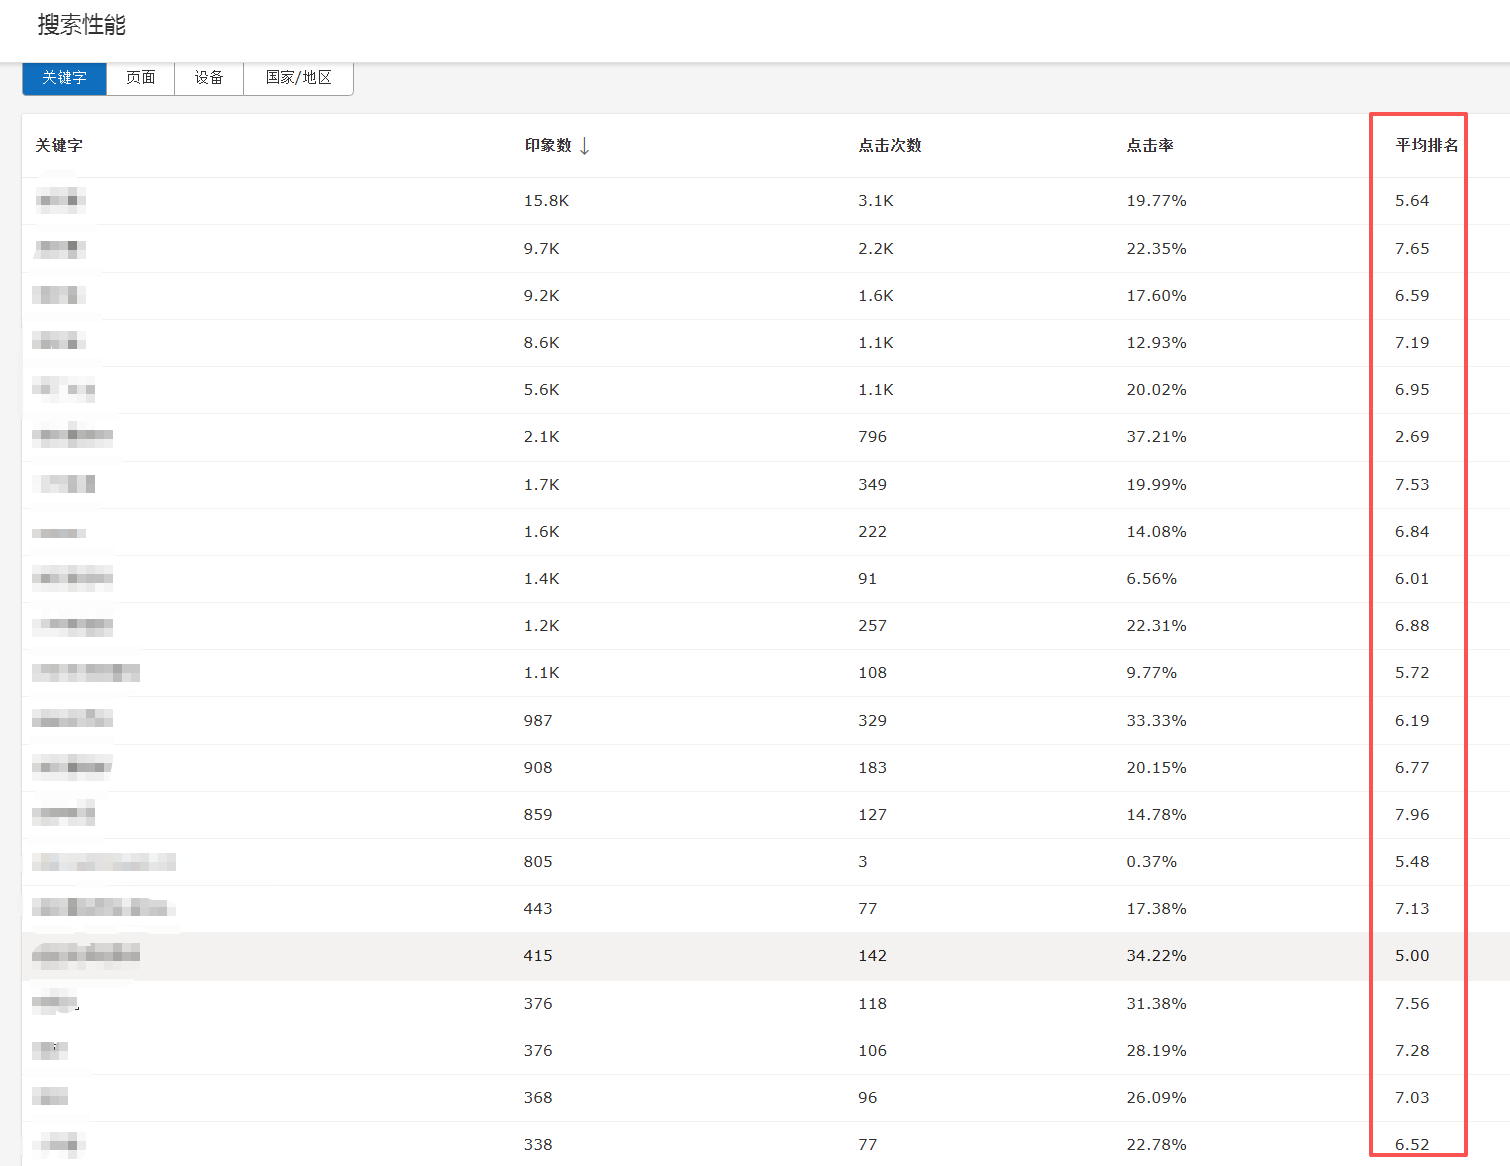Screen dimensions: 1510x1166
Task: Select the 设备 tab
Action: (x=208, y=78)
